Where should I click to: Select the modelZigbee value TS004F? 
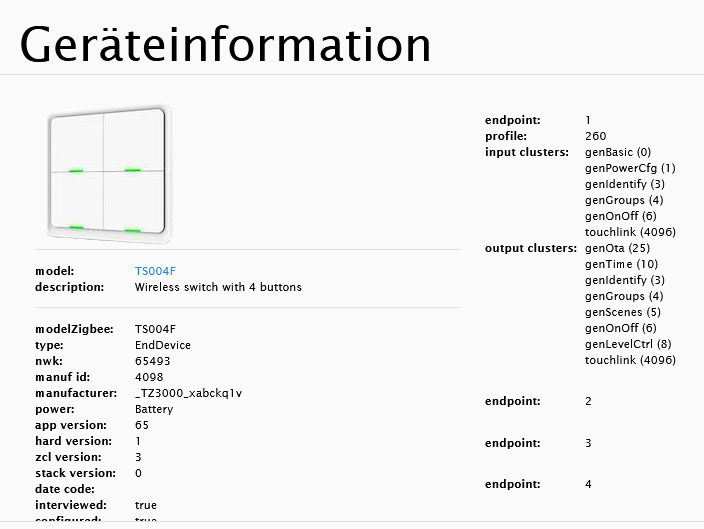[155, 329]
